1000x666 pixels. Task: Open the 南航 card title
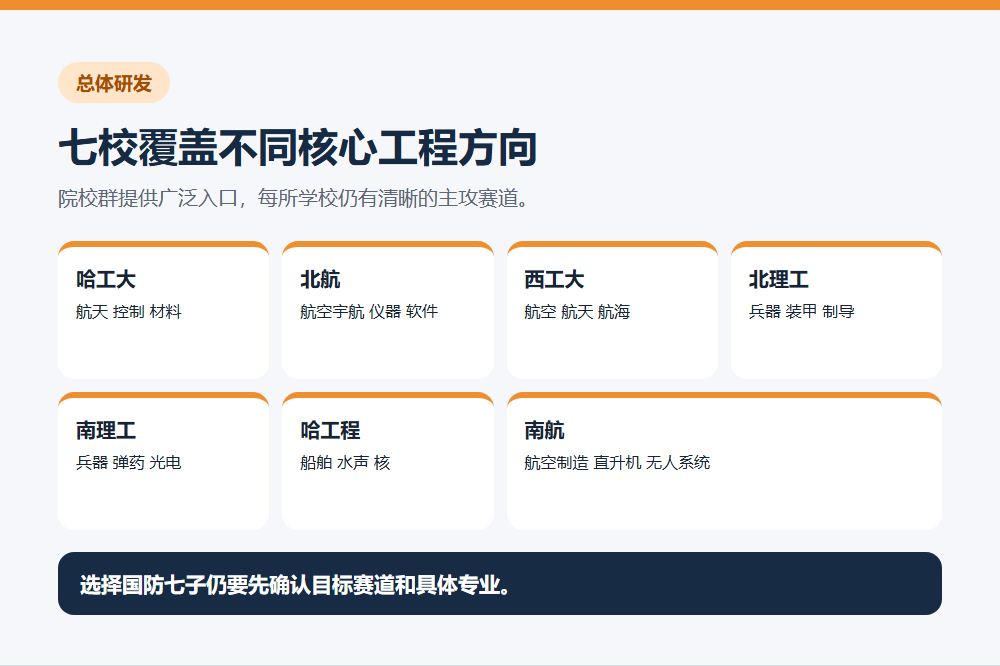[x=544, y=431]
